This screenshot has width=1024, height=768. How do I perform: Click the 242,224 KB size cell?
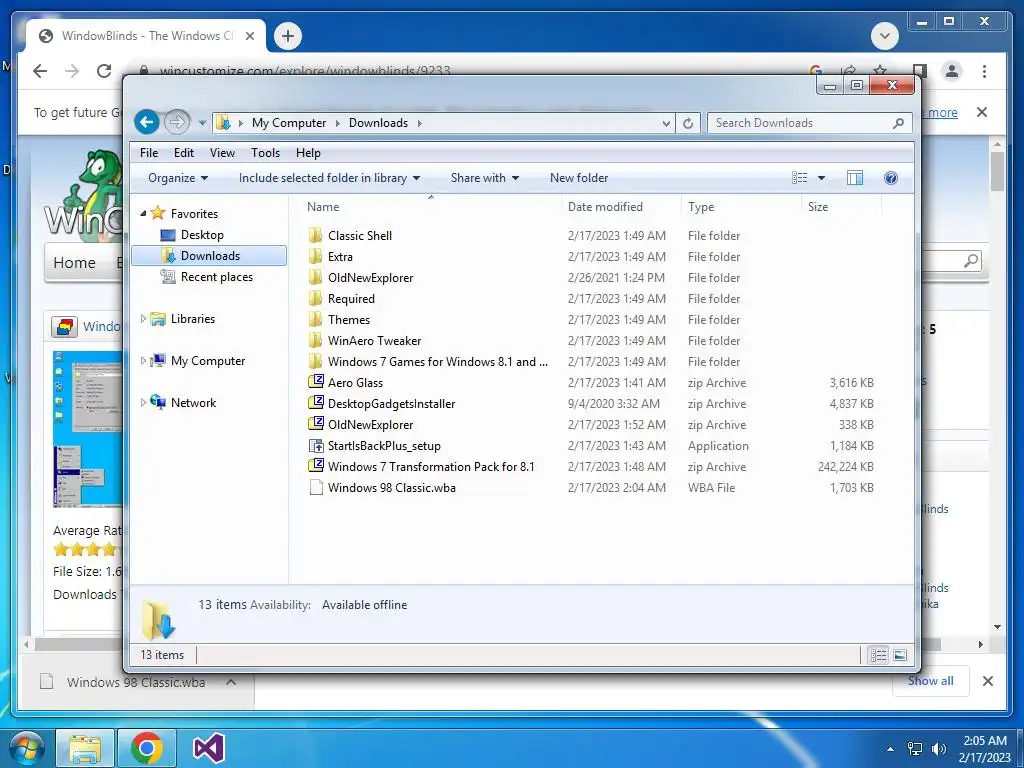pos(845,466)
